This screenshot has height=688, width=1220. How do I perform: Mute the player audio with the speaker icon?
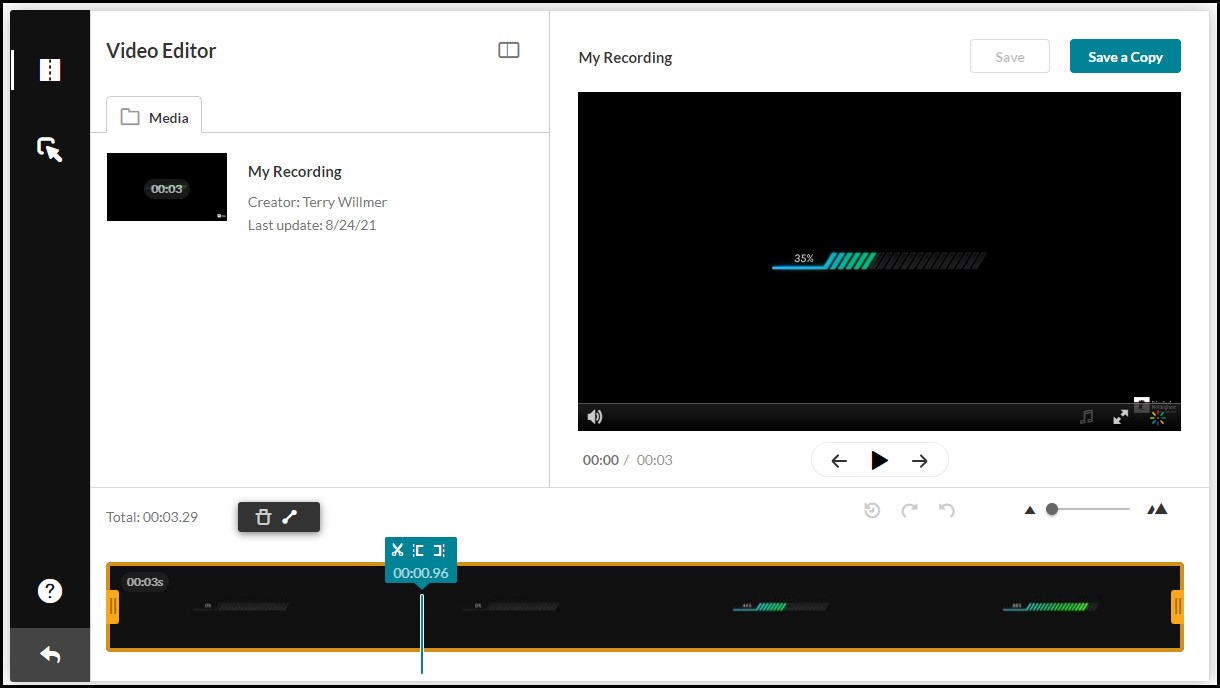[595, 416]
